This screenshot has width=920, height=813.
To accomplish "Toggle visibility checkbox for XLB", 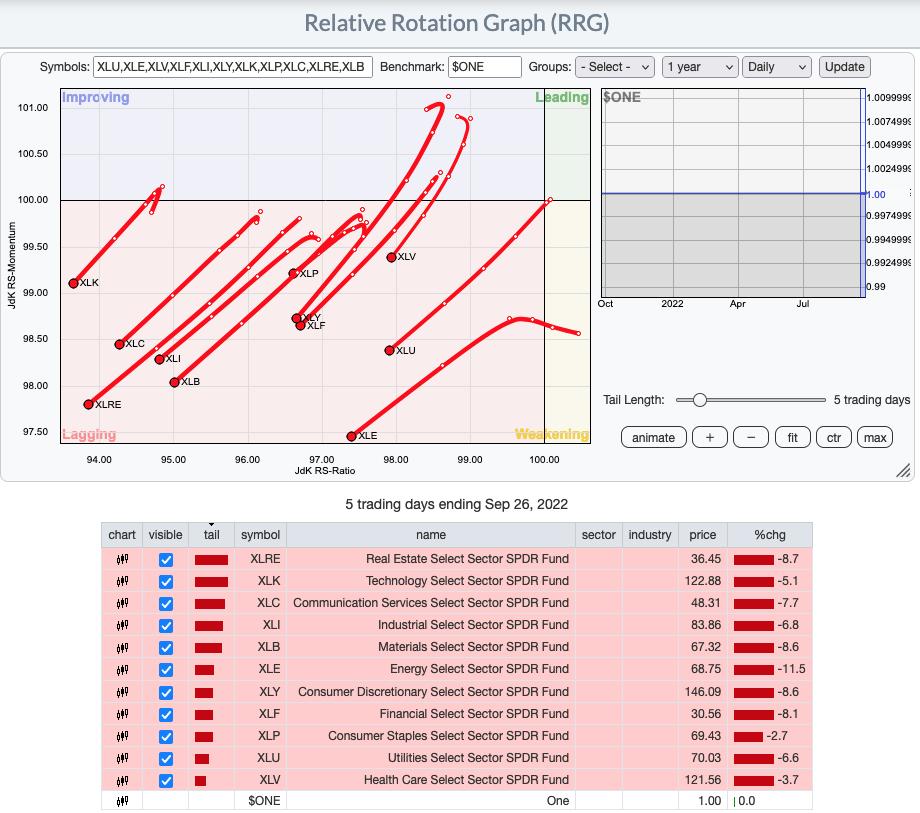I will click(x=166, y=648).
